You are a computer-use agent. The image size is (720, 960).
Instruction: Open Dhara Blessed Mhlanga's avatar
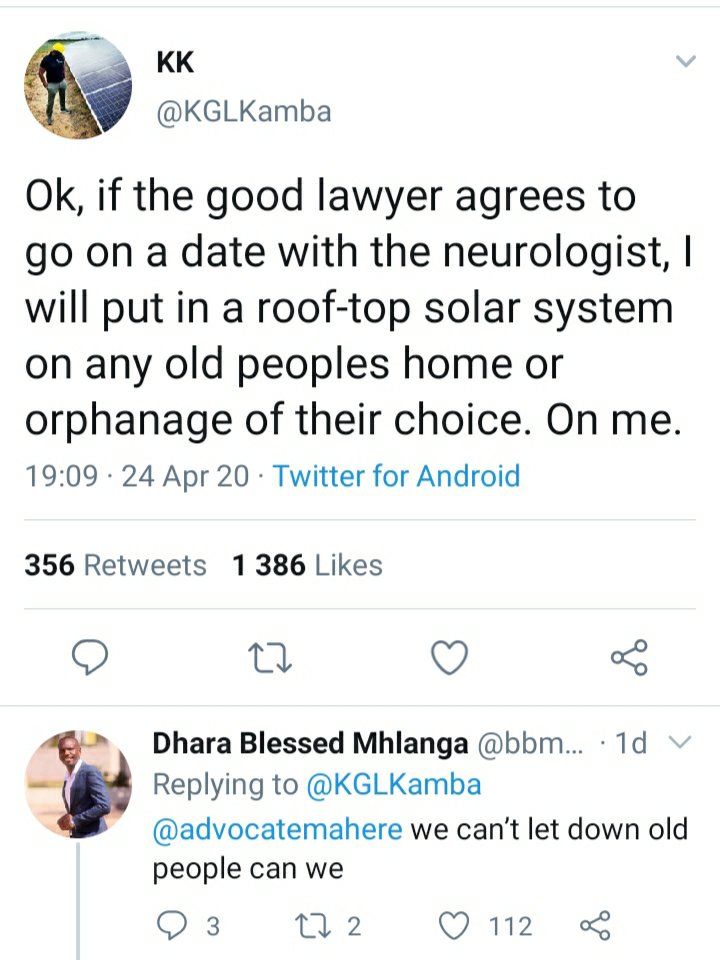[78, 783]
